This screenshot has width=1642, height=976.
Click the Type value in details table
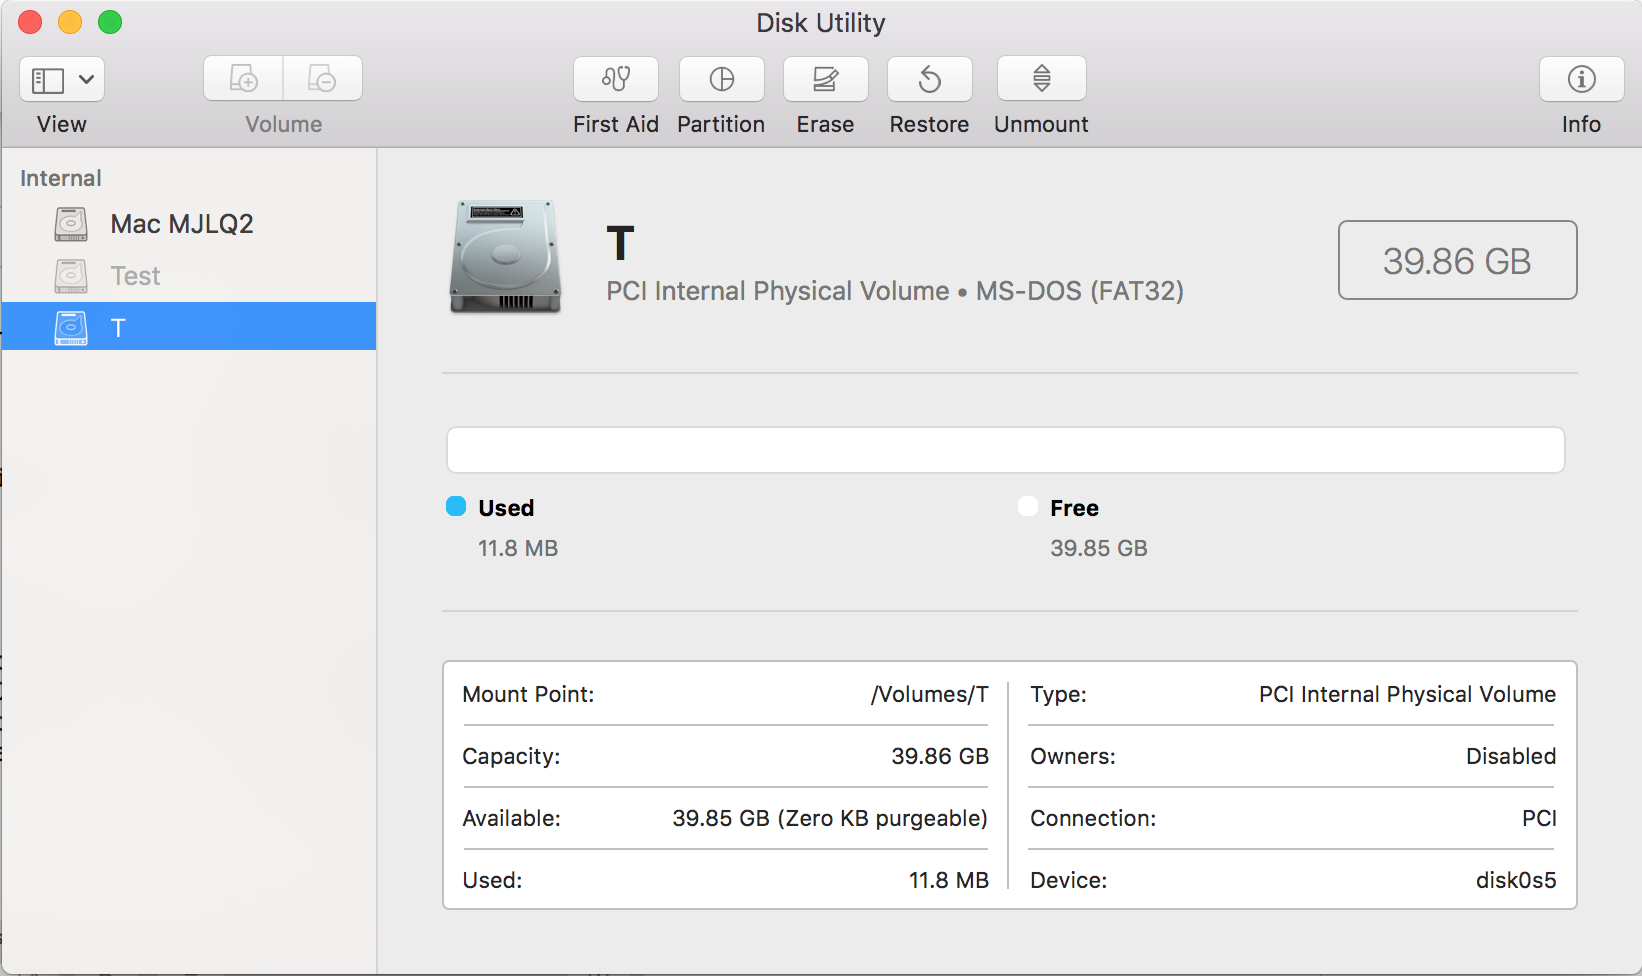1407,694
